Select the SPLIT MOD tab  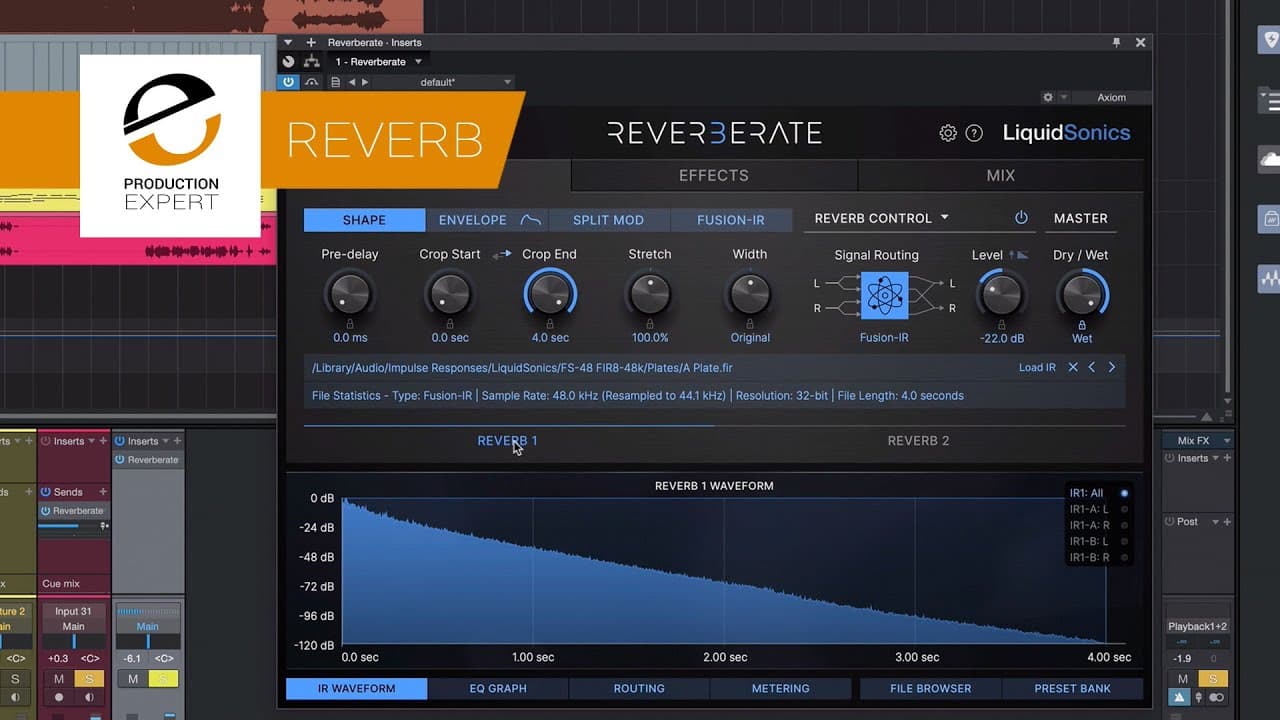coord(608,220)
